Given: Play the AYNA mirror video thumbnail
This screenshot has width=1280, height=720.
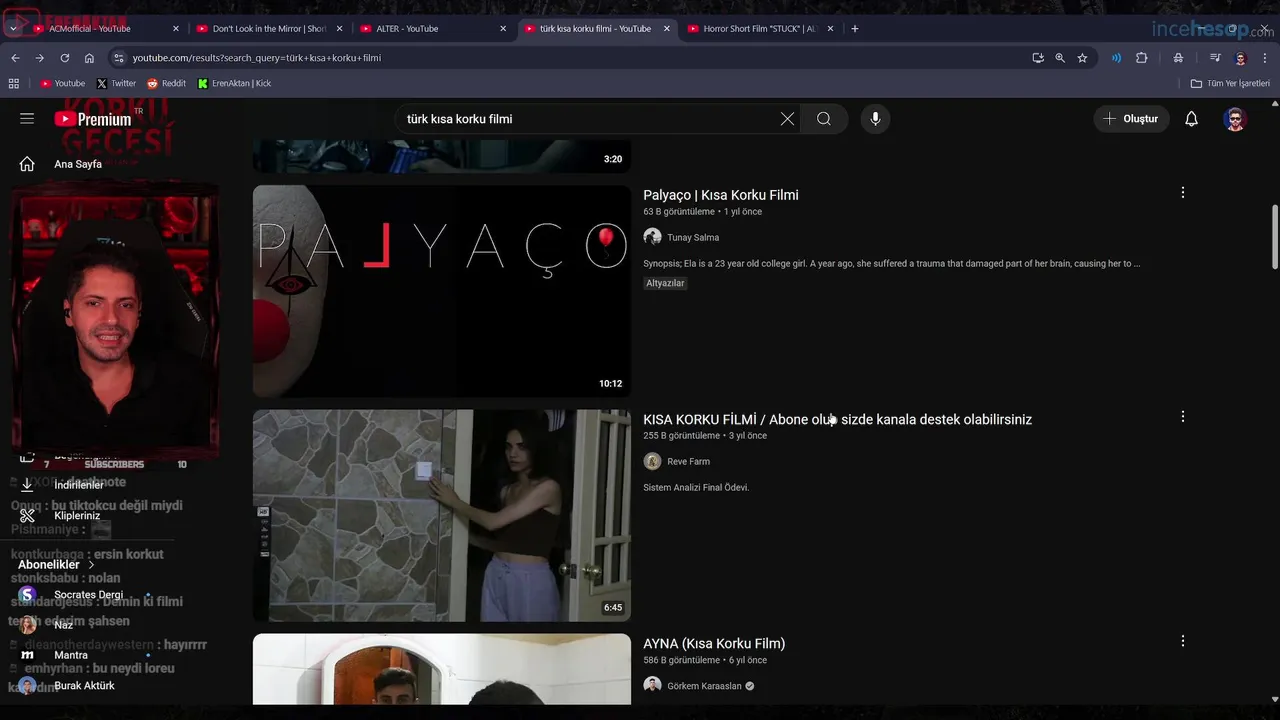Looking at the screenshot, I should (x=442, y=669).
